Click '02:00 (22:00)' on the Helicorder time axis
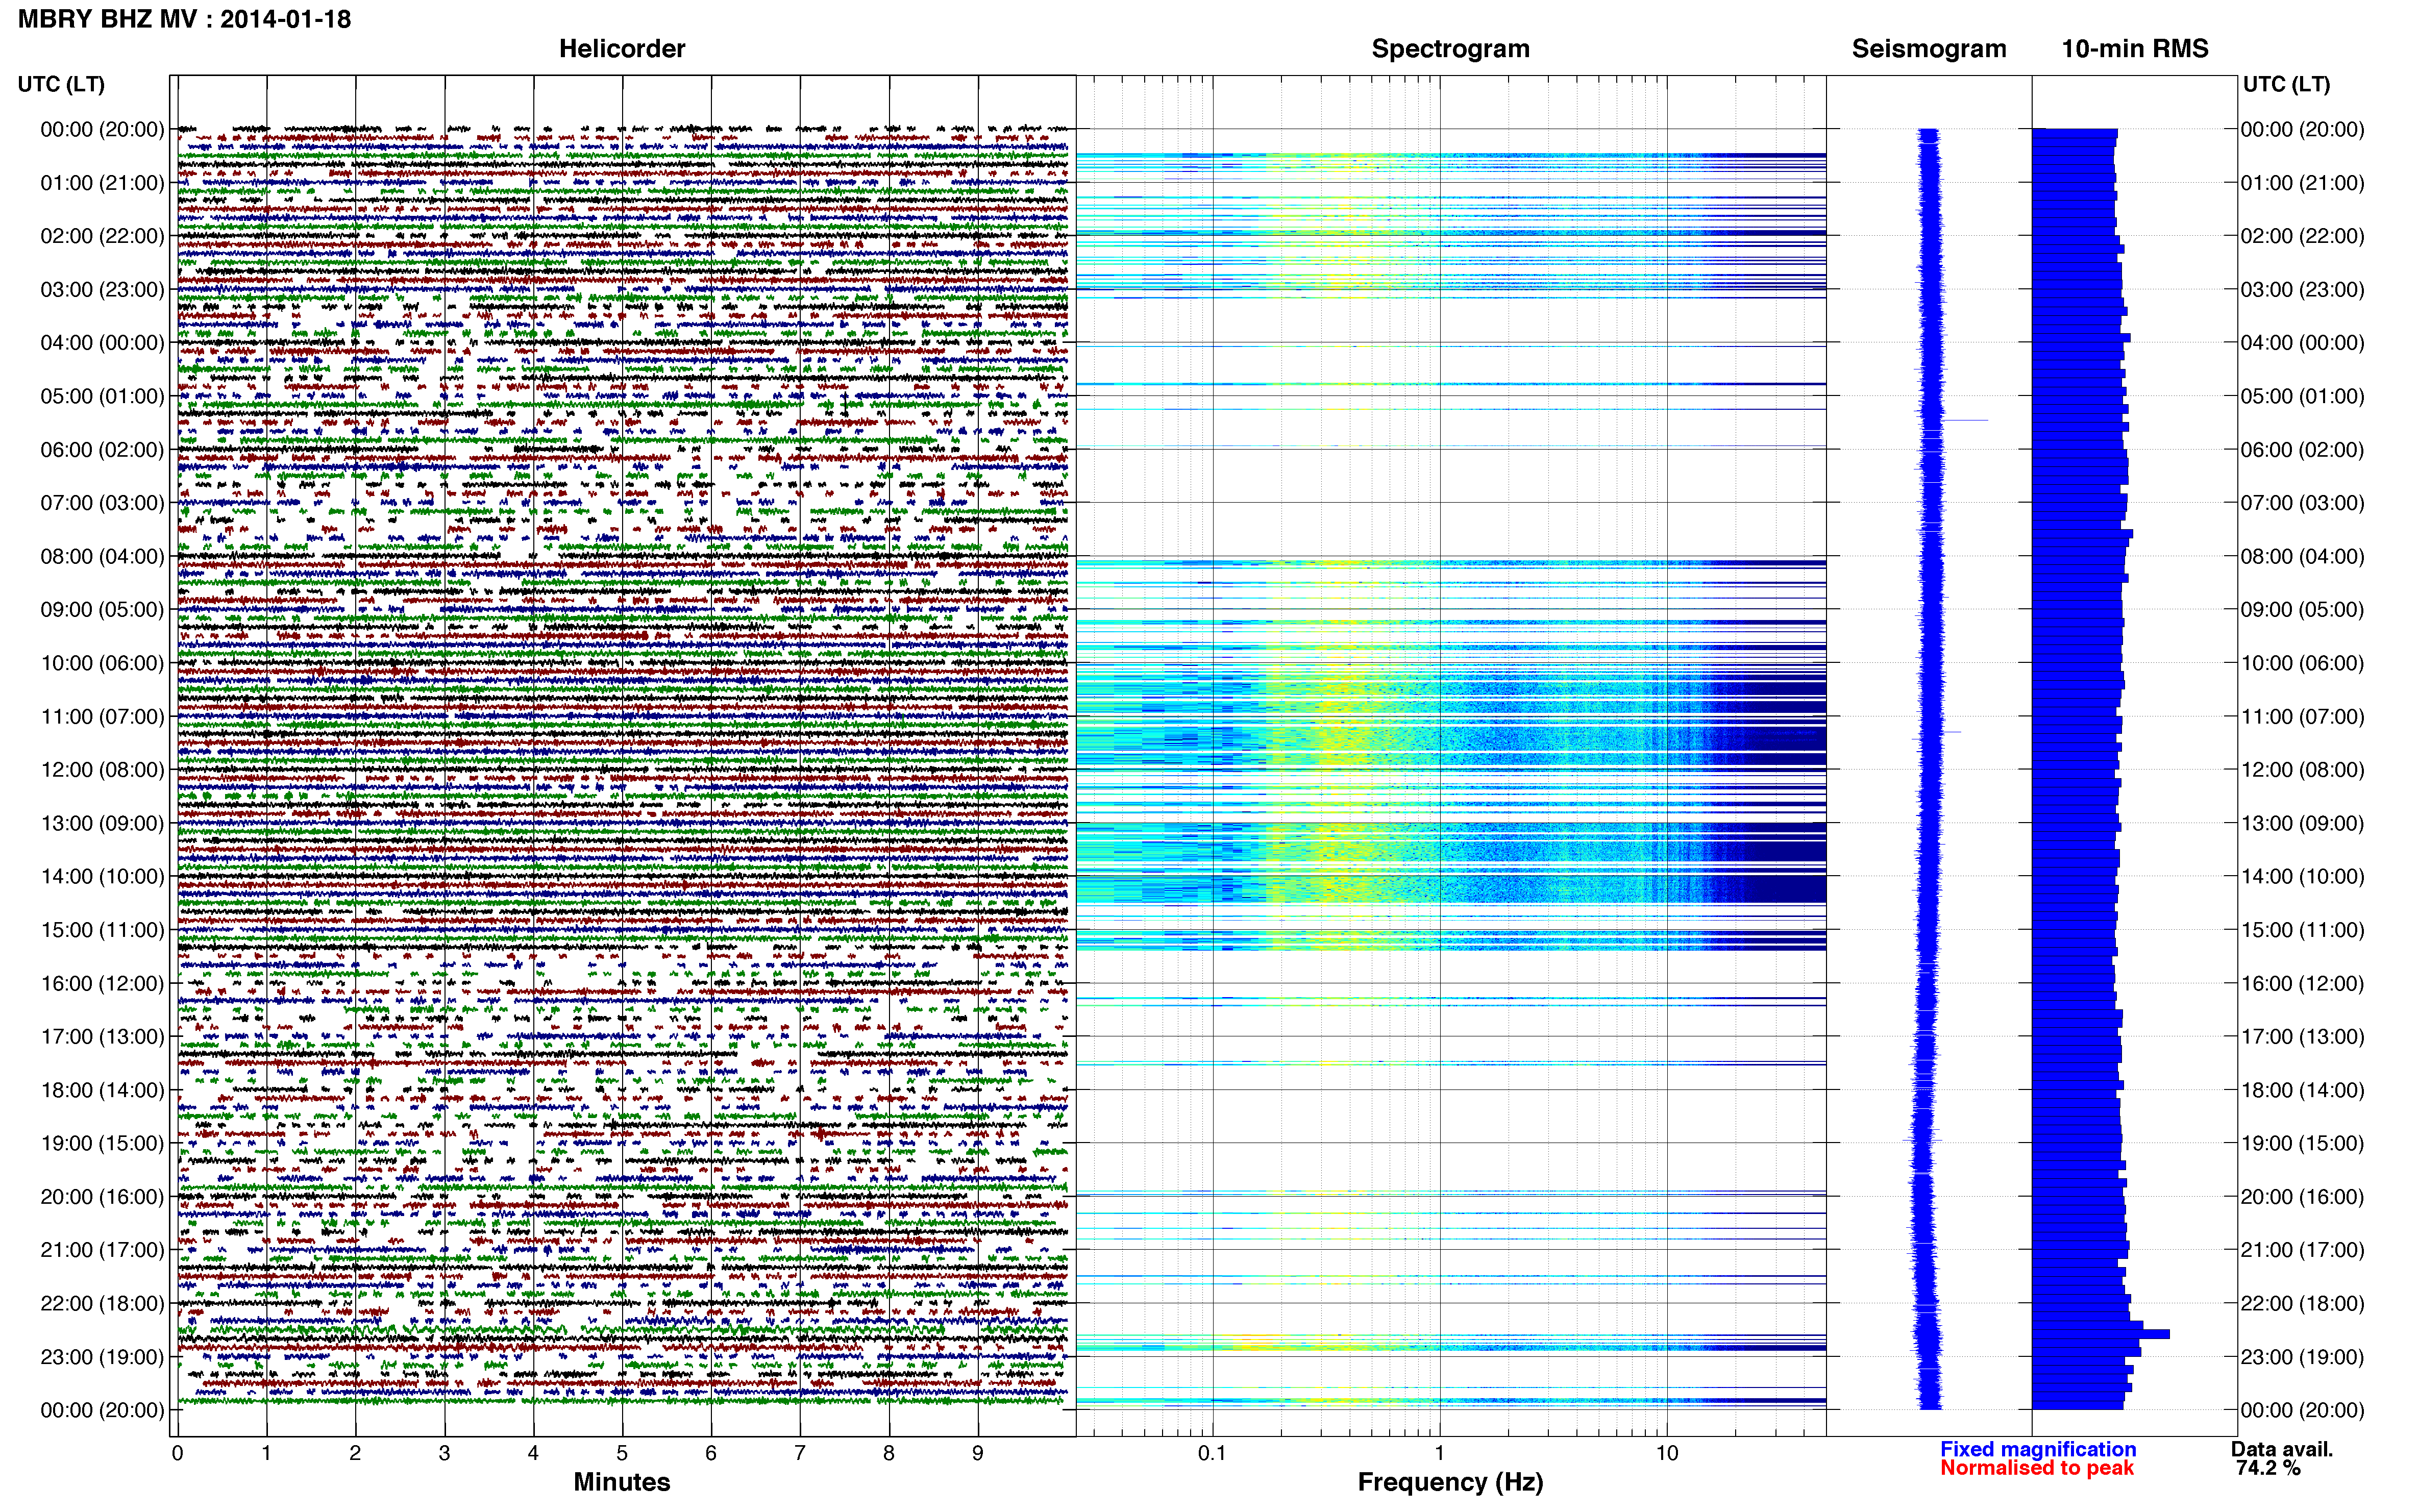The image size is (2419, 1512). pyautogui.click(x=102, y=236)
